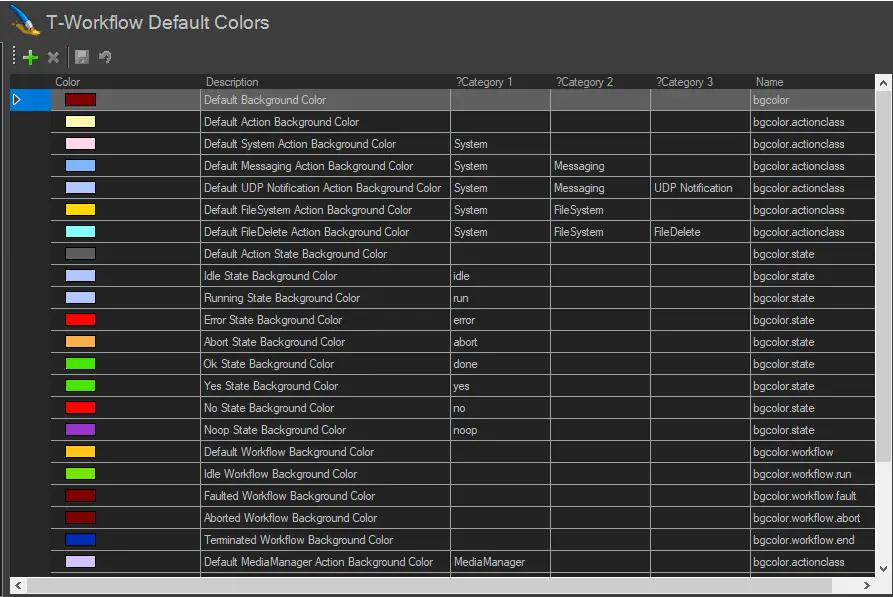Click the floppy disk Save icon
Viewport: 893px width, 597px height.
tap(82, 58)
